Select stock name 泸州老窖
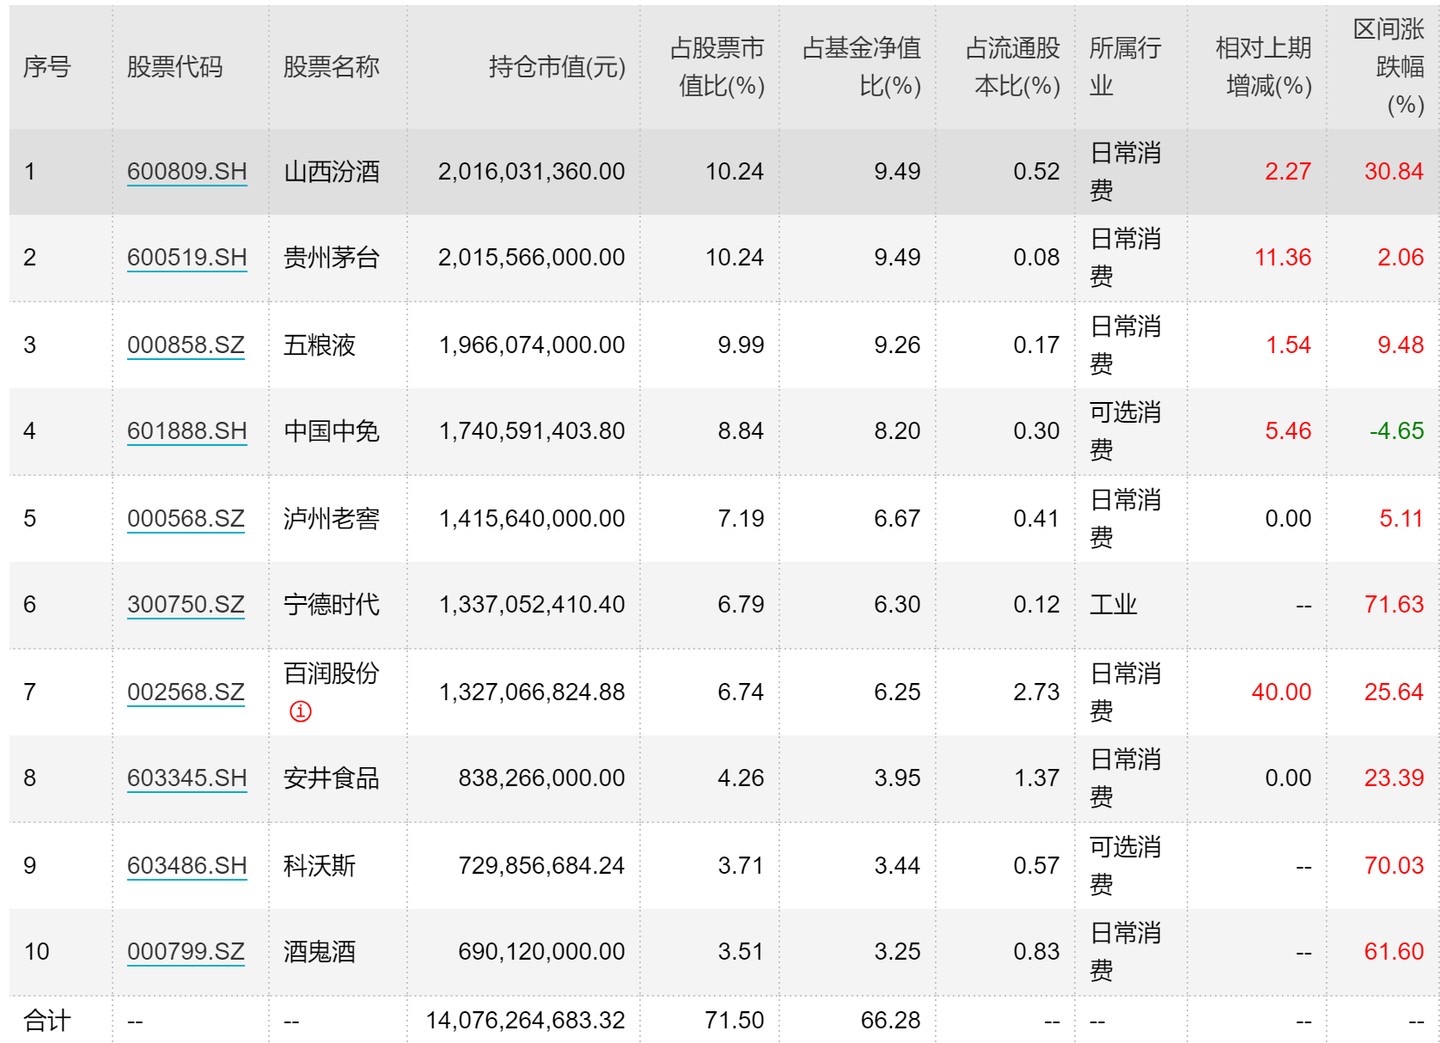 [331, 518]
